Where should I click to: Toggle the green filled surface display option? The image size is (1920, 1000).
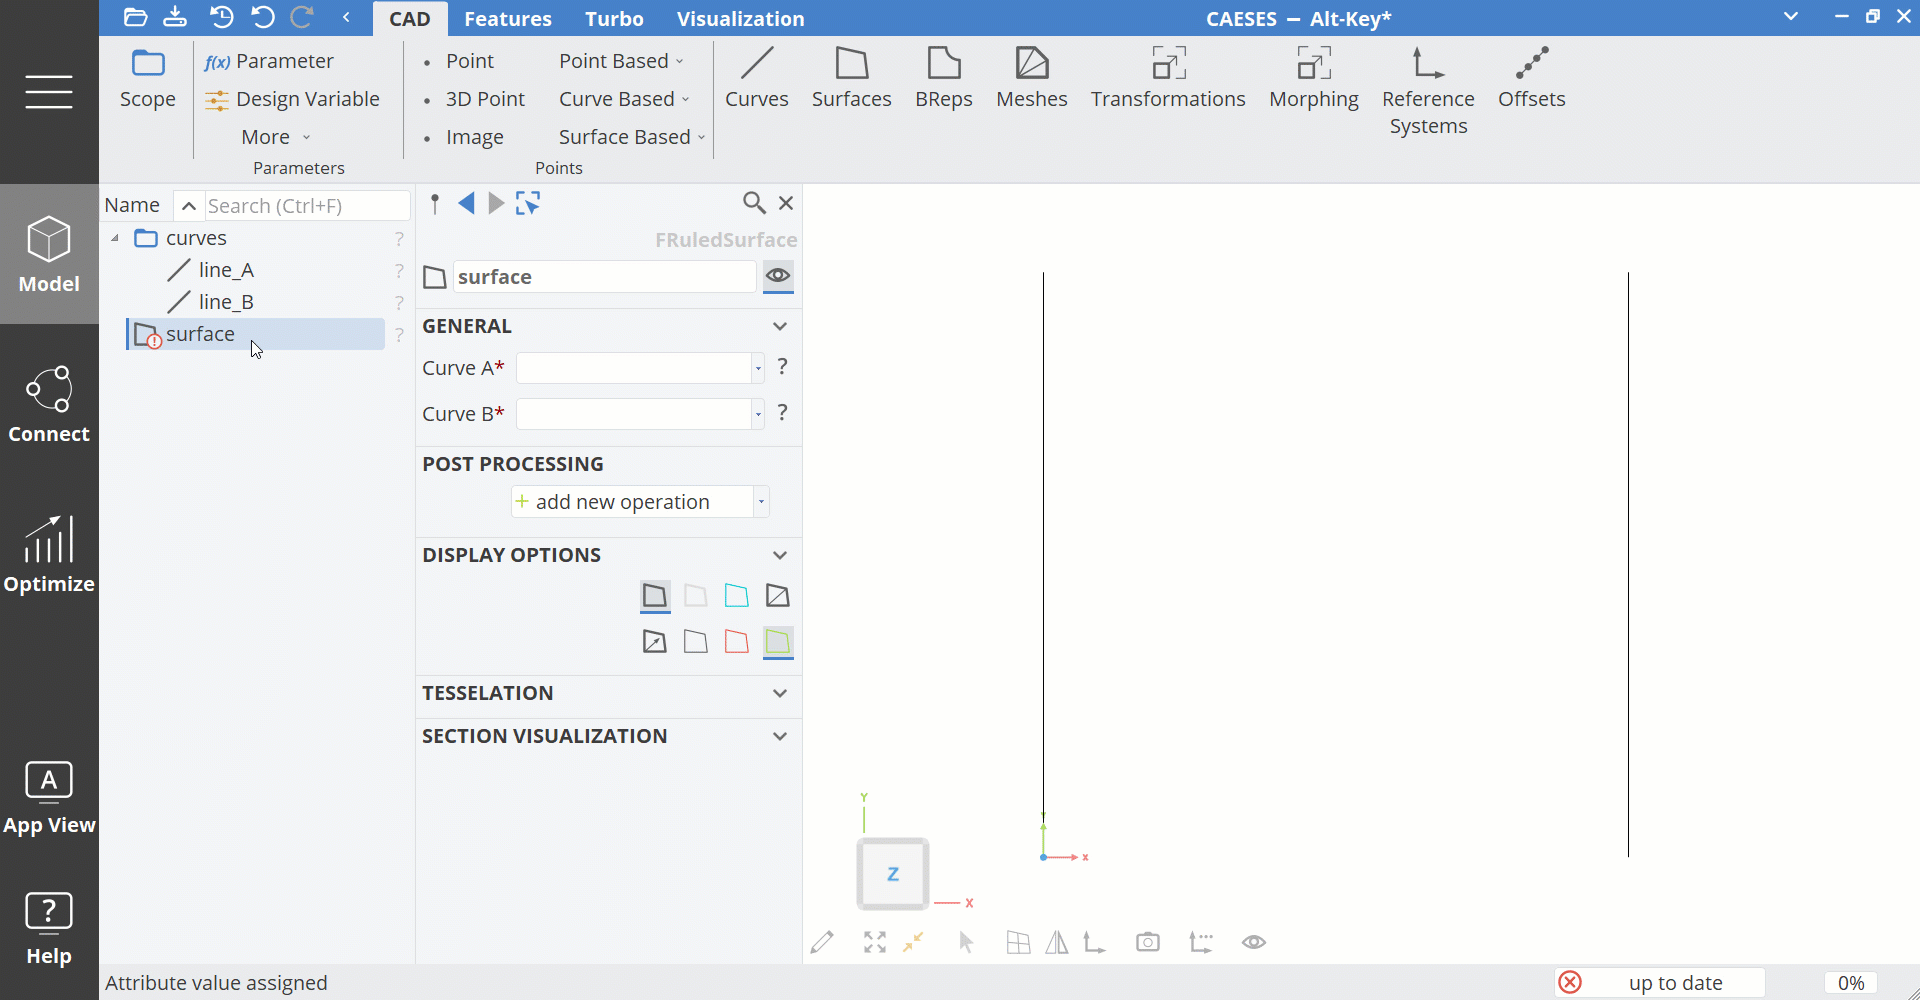[778, 642]
